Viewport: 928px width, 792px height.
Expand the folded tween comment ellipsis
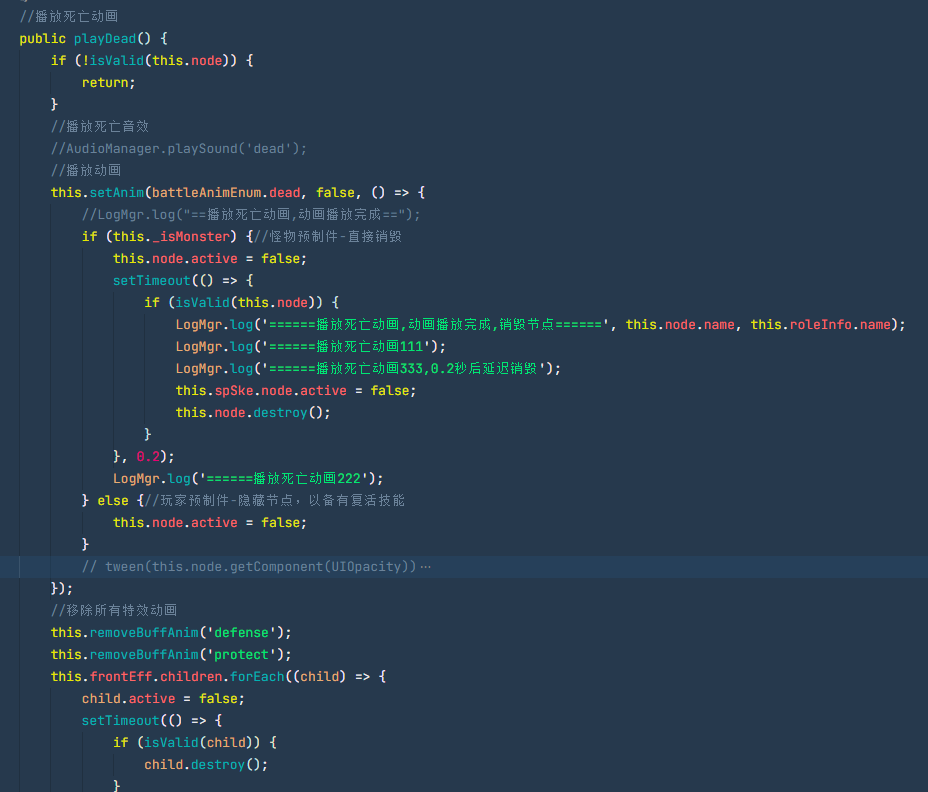tap(426, 567)
